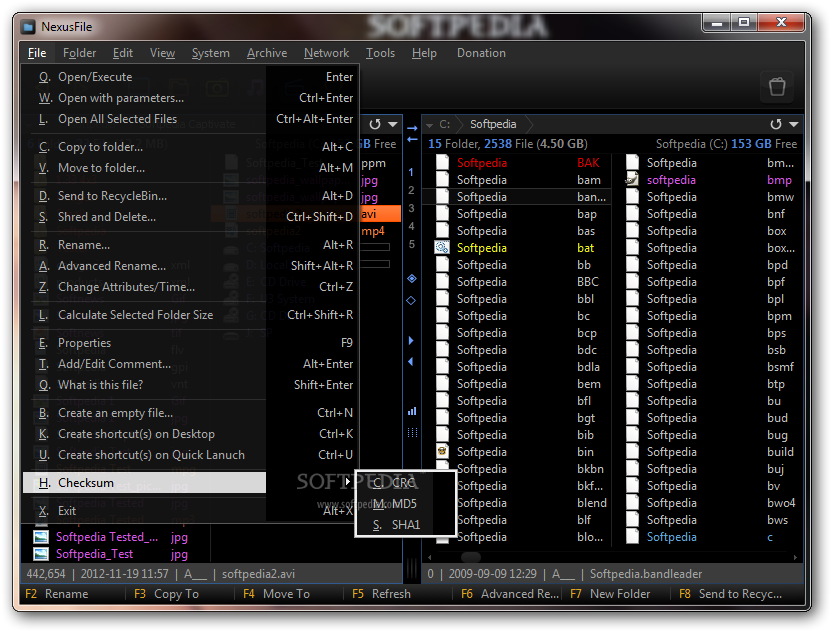This screenshot has width=832, height=632.
Task: Choose Copy to folder in File menu
Action: tap(190, 147)
